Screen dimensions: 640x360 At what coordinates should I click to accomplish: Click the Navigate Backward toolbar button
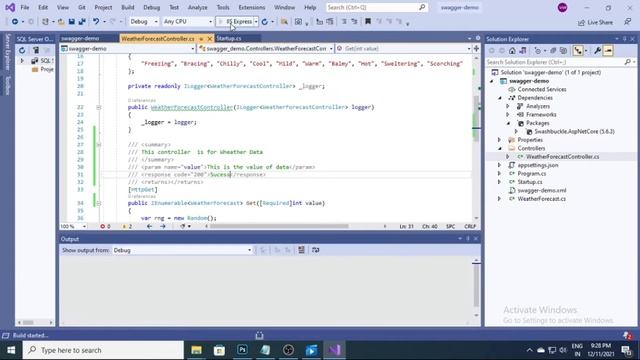point(15,22)
